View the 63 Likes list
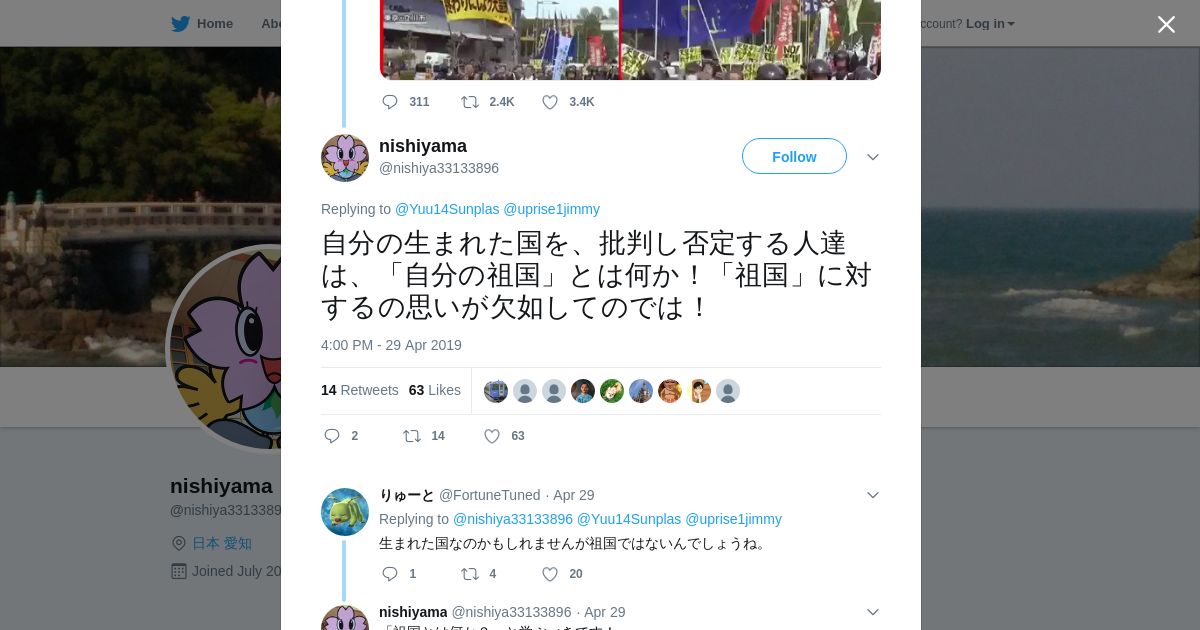This screenshot has width=1200, height=630. coord(435,390)
